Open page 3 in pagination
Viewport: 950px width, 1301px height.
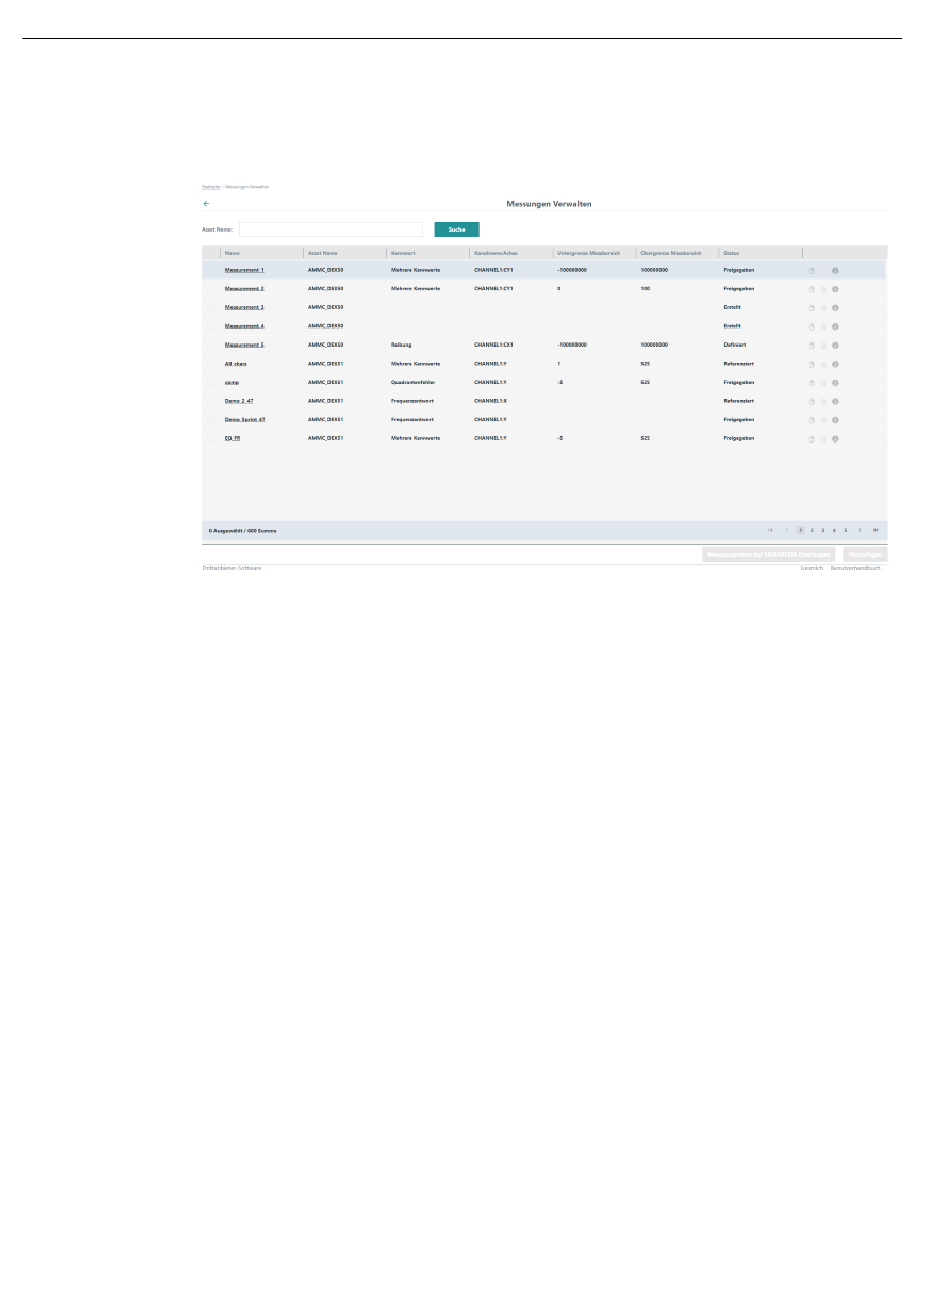click(x=823, y=530)
